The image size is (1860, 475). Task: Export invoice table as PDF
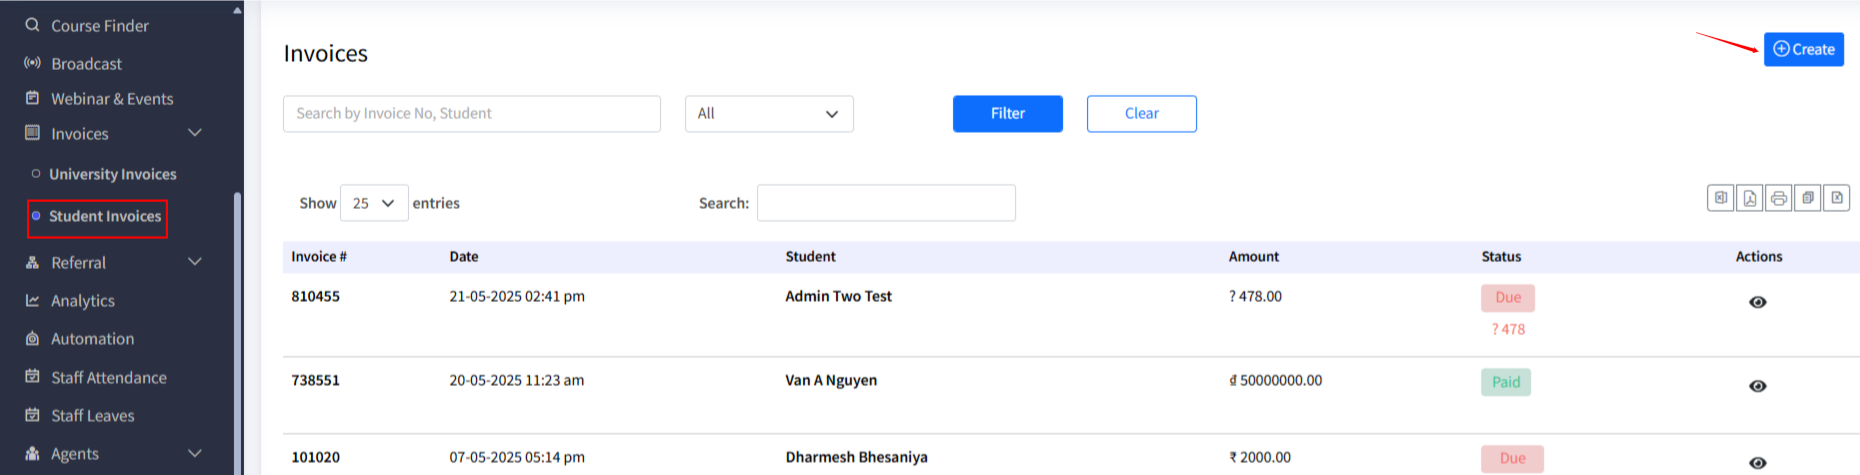(x=1749, y=198)
